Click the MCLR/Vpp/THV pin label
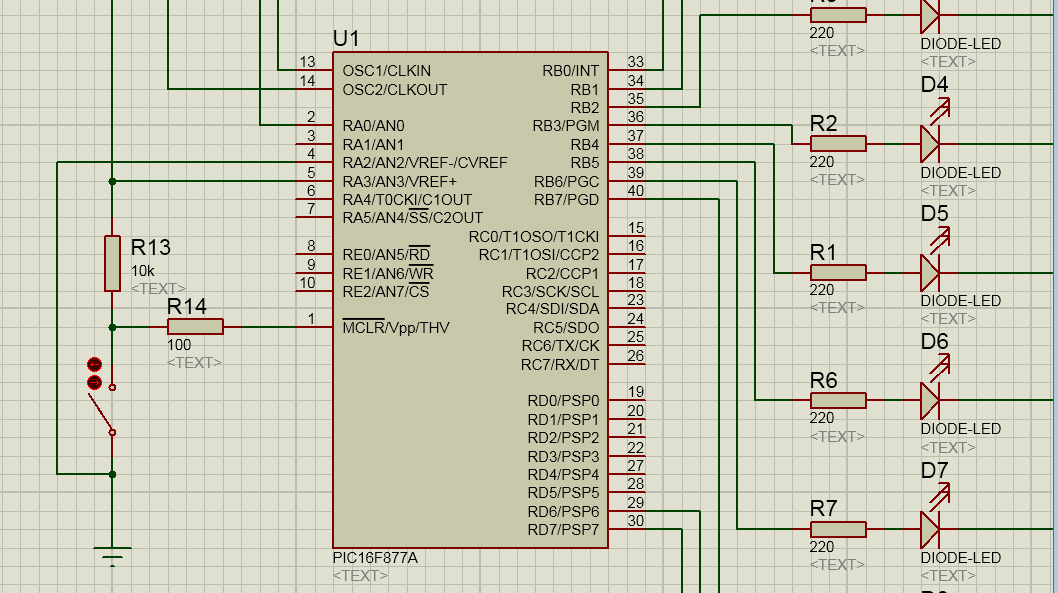This screenshot has height=593, width=1058. coord(396,327)
